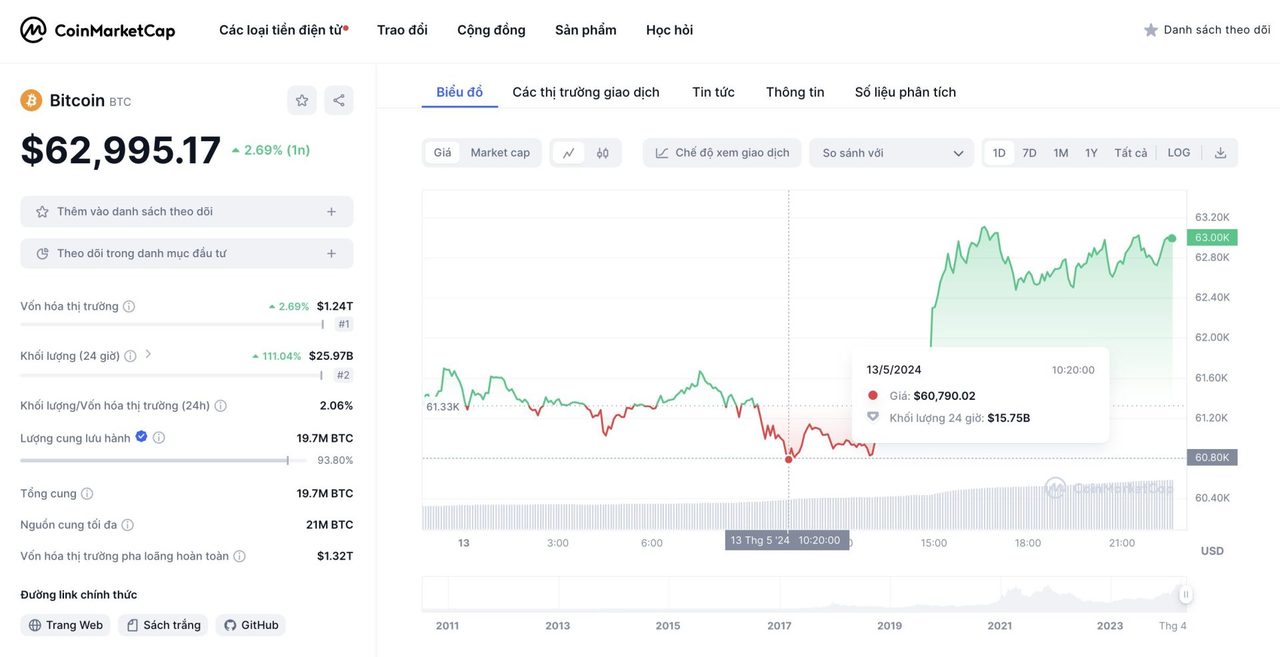Select the Market cap chart mode
The width and height of the screenshot is (1280, 657).
(500, 153)
